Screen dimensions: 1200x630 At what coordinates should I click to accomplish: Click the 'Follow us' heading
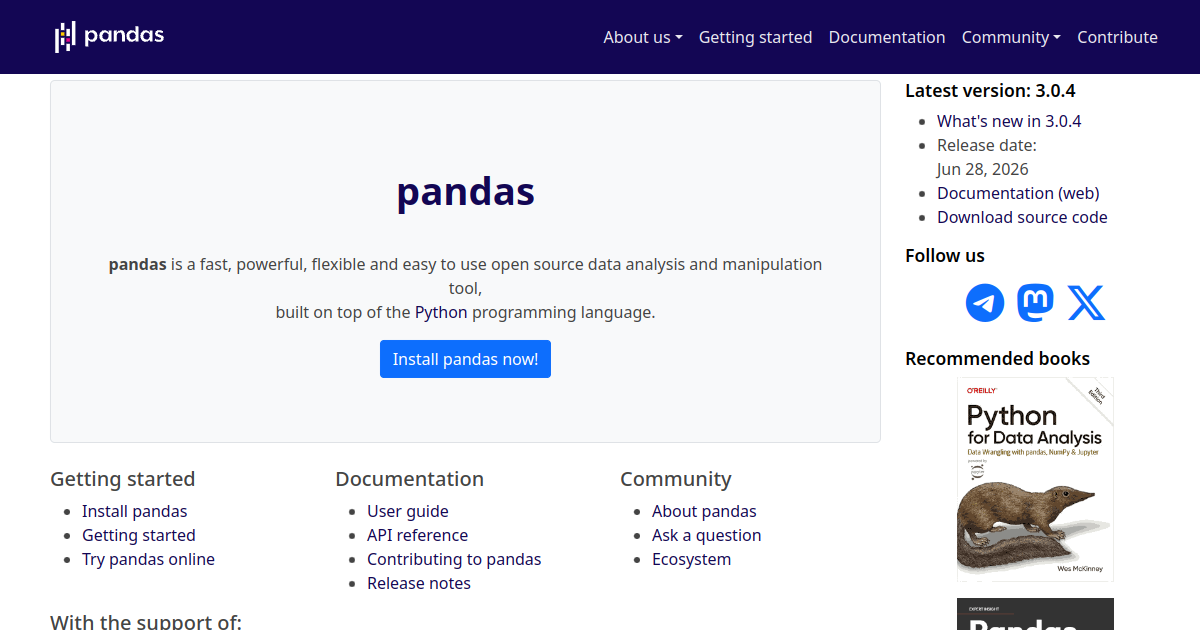(x=945, y=256)
